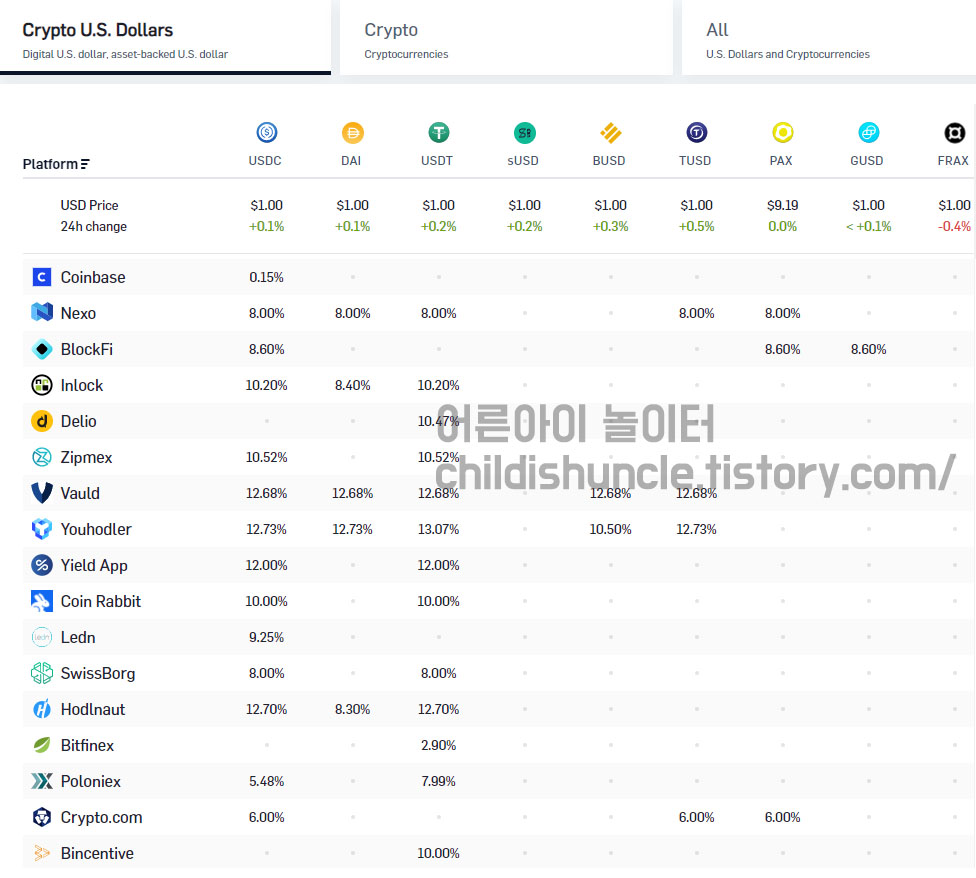Click the TUSD column label
976x878 pixels.
click(x=695, y=161)
